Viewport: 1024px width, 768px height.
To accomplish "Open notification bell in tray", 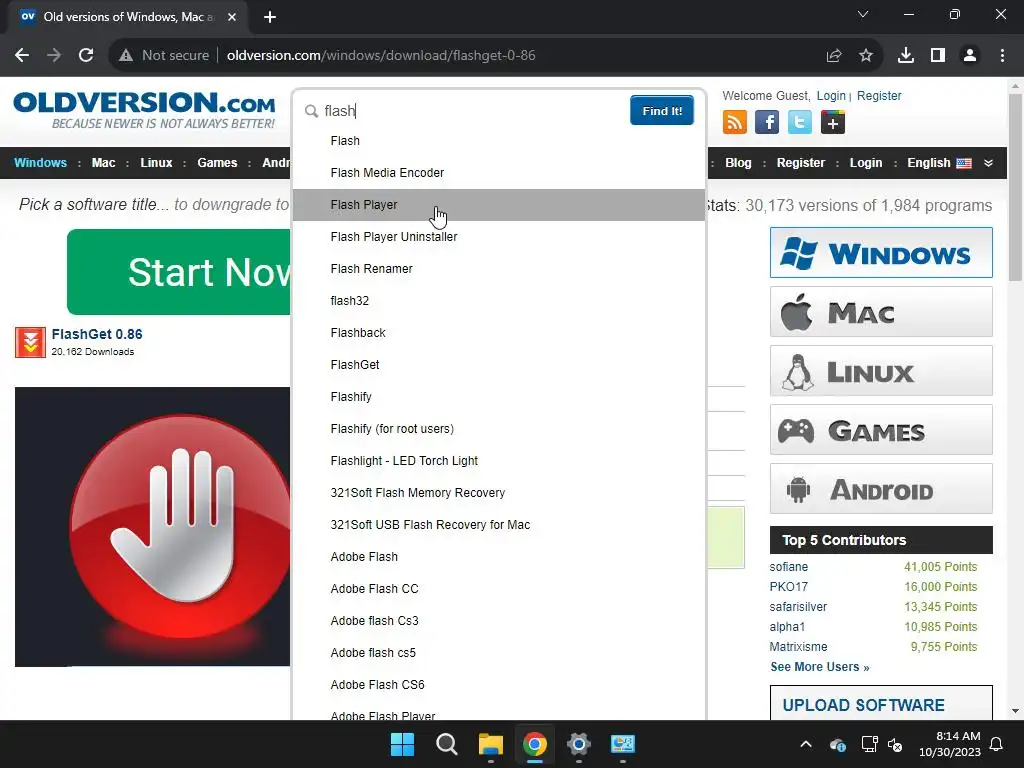I will point(997,744).
